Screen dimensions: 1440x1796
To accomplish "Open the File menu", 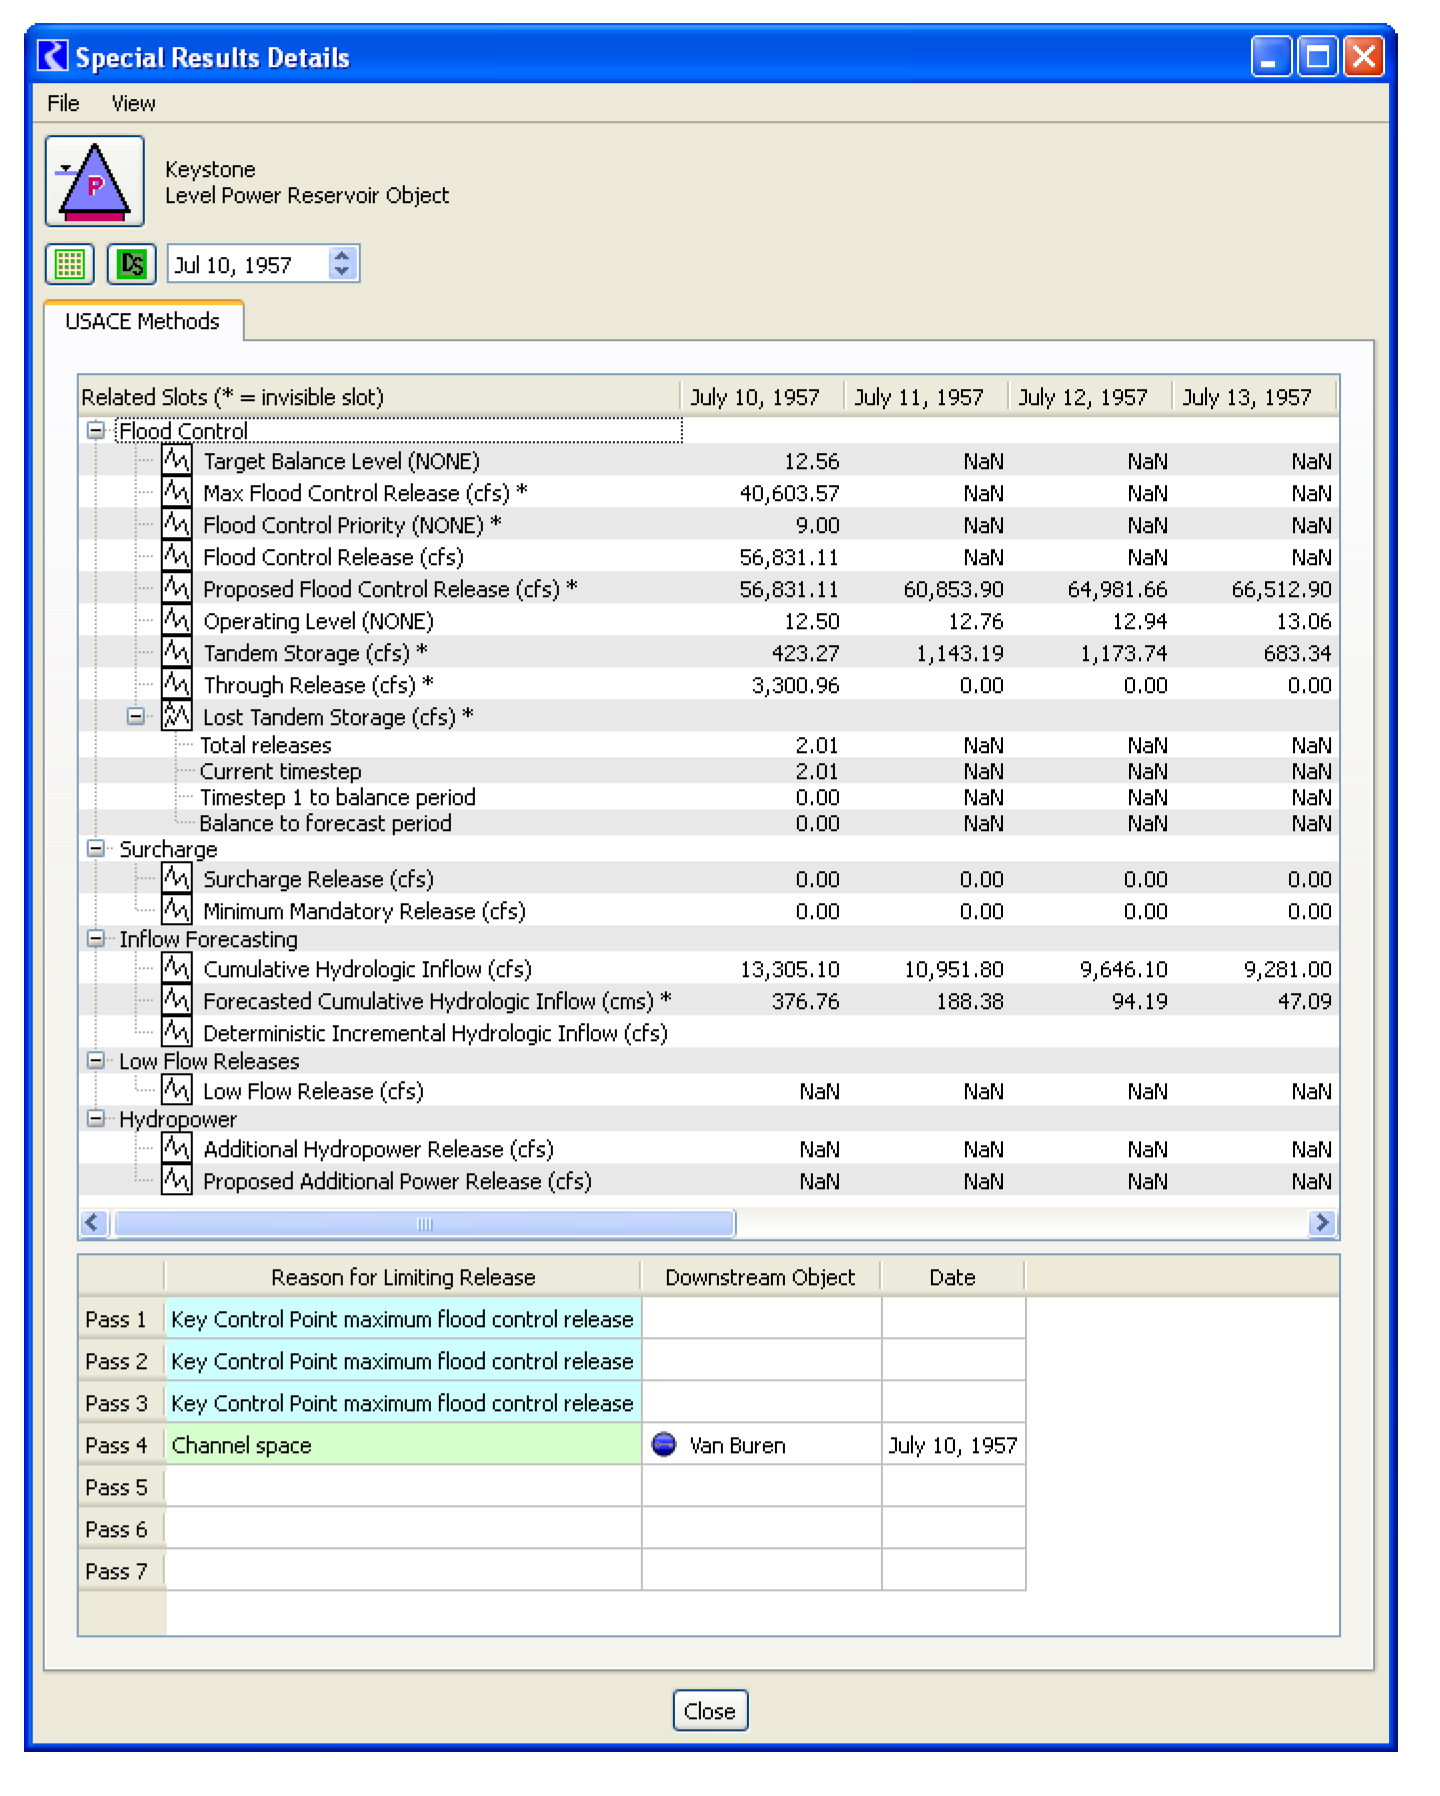I will 63,104.
